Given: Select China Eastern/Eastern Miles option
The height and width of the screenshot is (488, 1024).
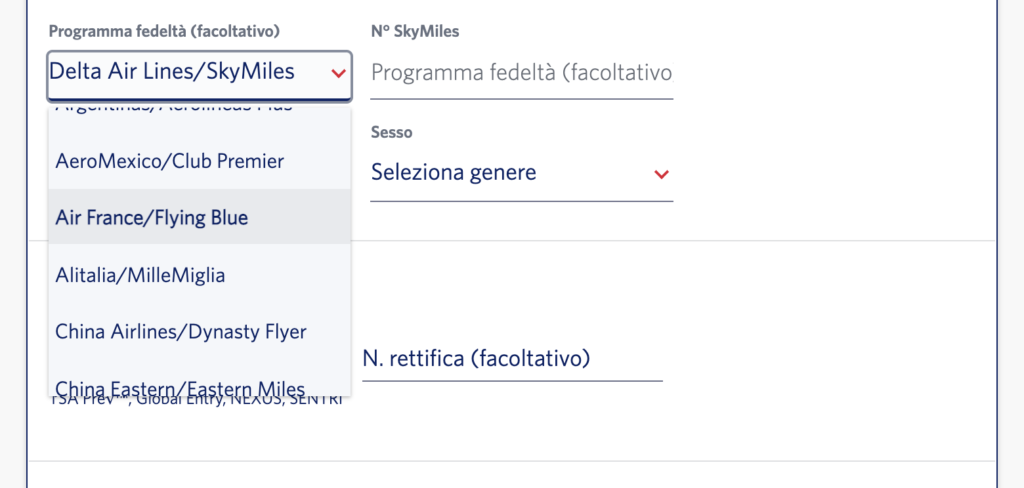Looking at the screenshot, I should 199,383.
